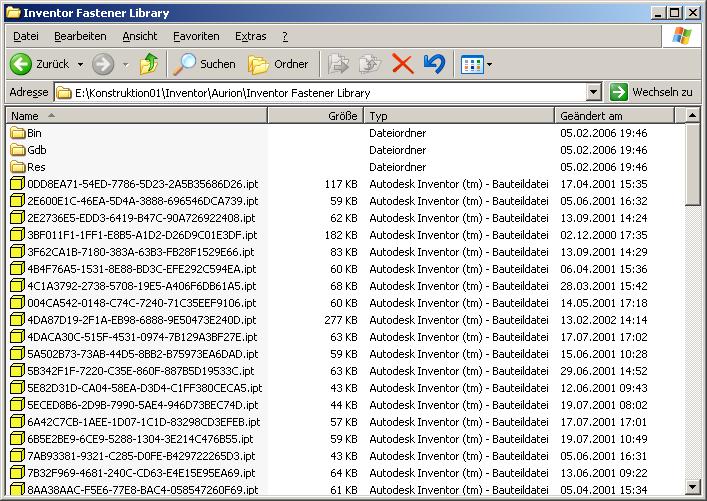Open the Favoriten menu

(196, 36)
